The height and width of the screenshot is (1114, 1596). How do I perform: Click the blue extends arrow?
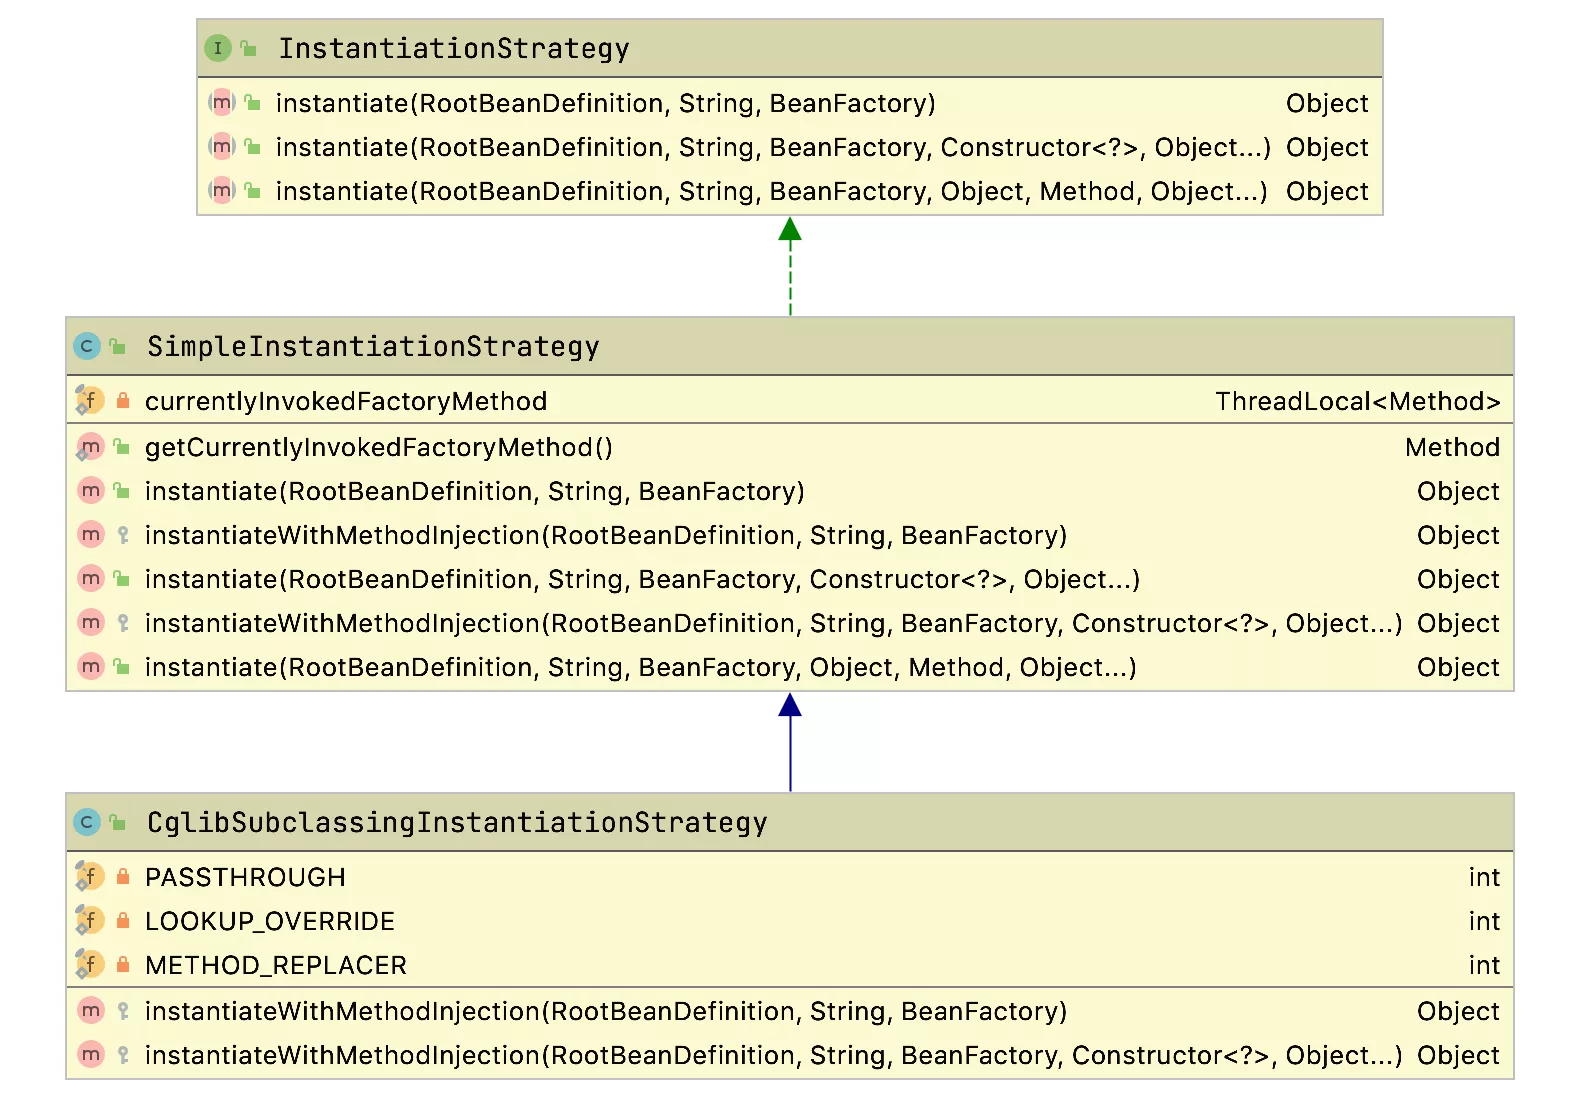click(x=790, y=742)
